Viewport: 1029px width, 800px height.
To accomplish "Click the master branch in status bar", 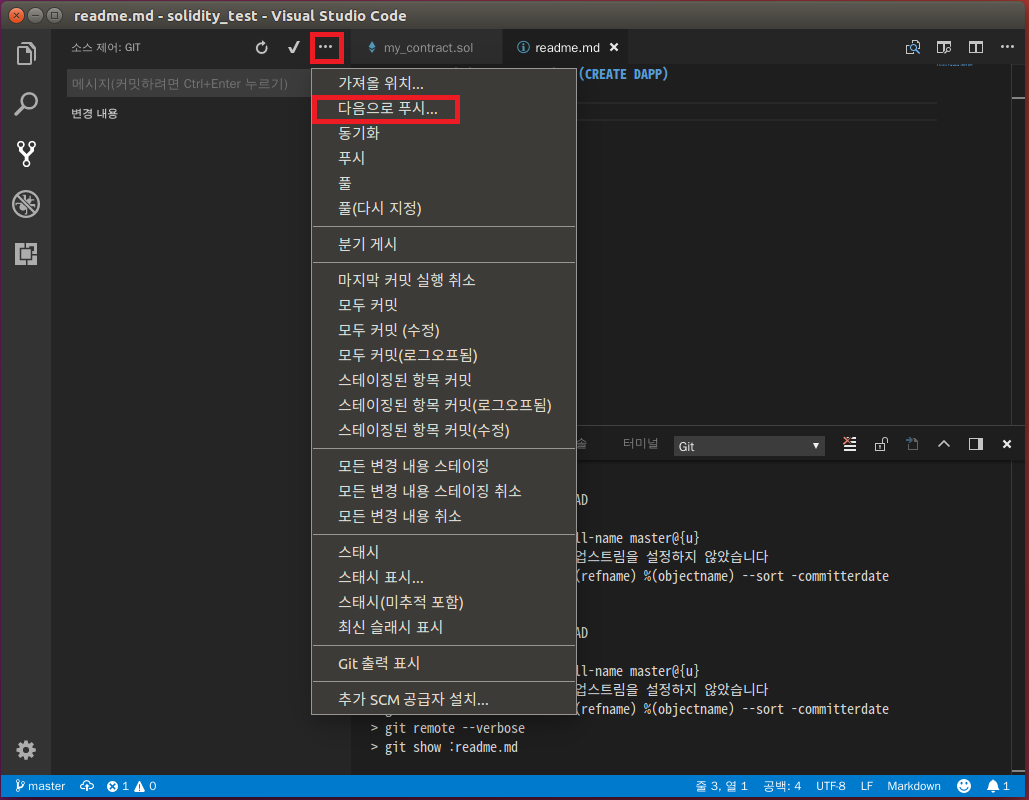I will point(40,786).
